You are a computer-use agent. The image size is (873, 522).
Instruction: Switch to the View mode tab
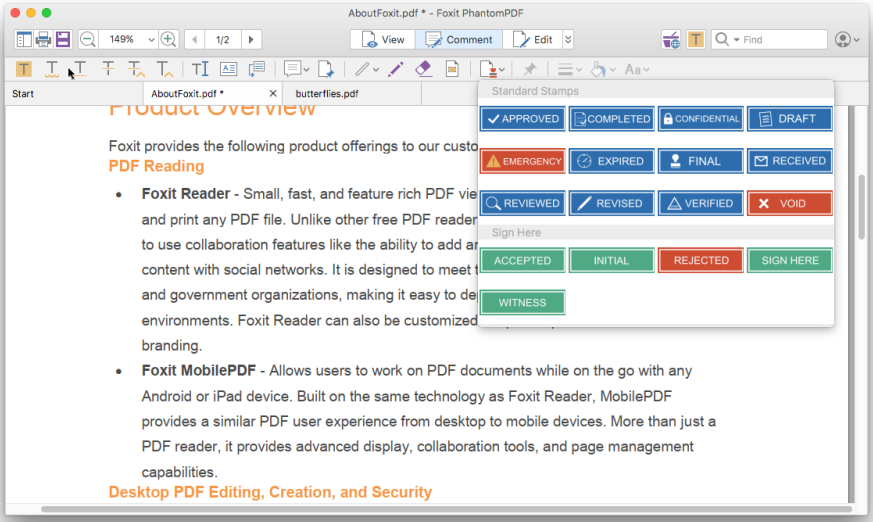(x=383, y=40)
